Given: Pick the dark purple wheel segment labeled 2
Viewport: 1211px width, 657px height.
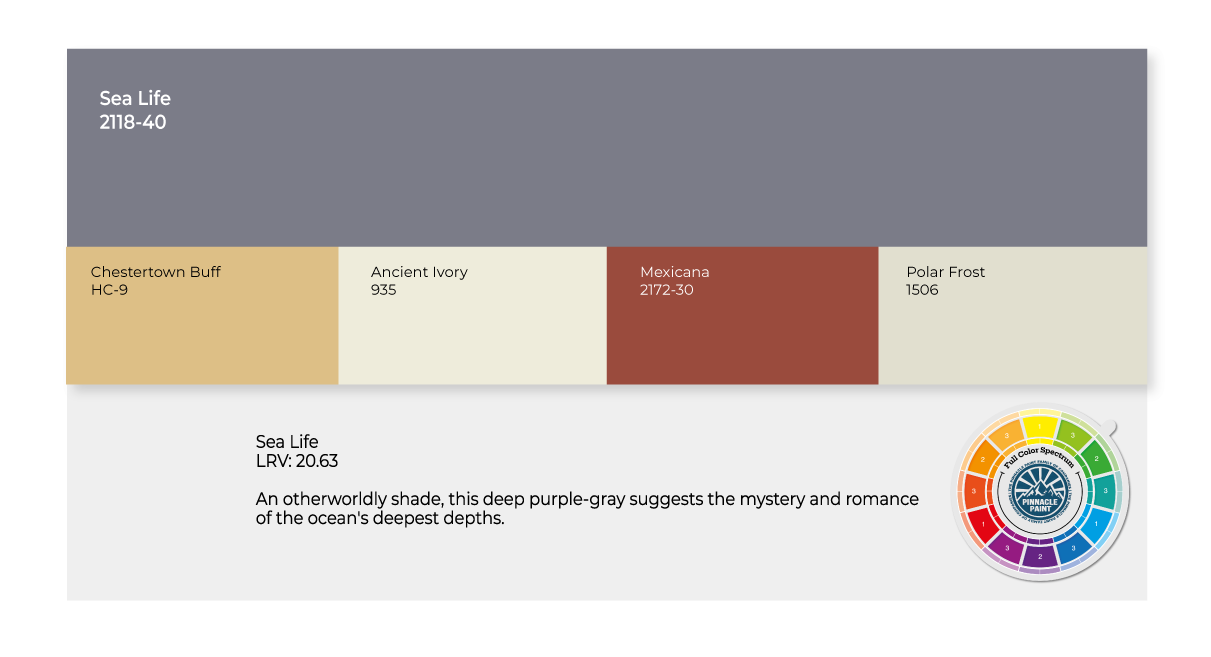Looking at the screenshot, I should tap(1040, 557).
